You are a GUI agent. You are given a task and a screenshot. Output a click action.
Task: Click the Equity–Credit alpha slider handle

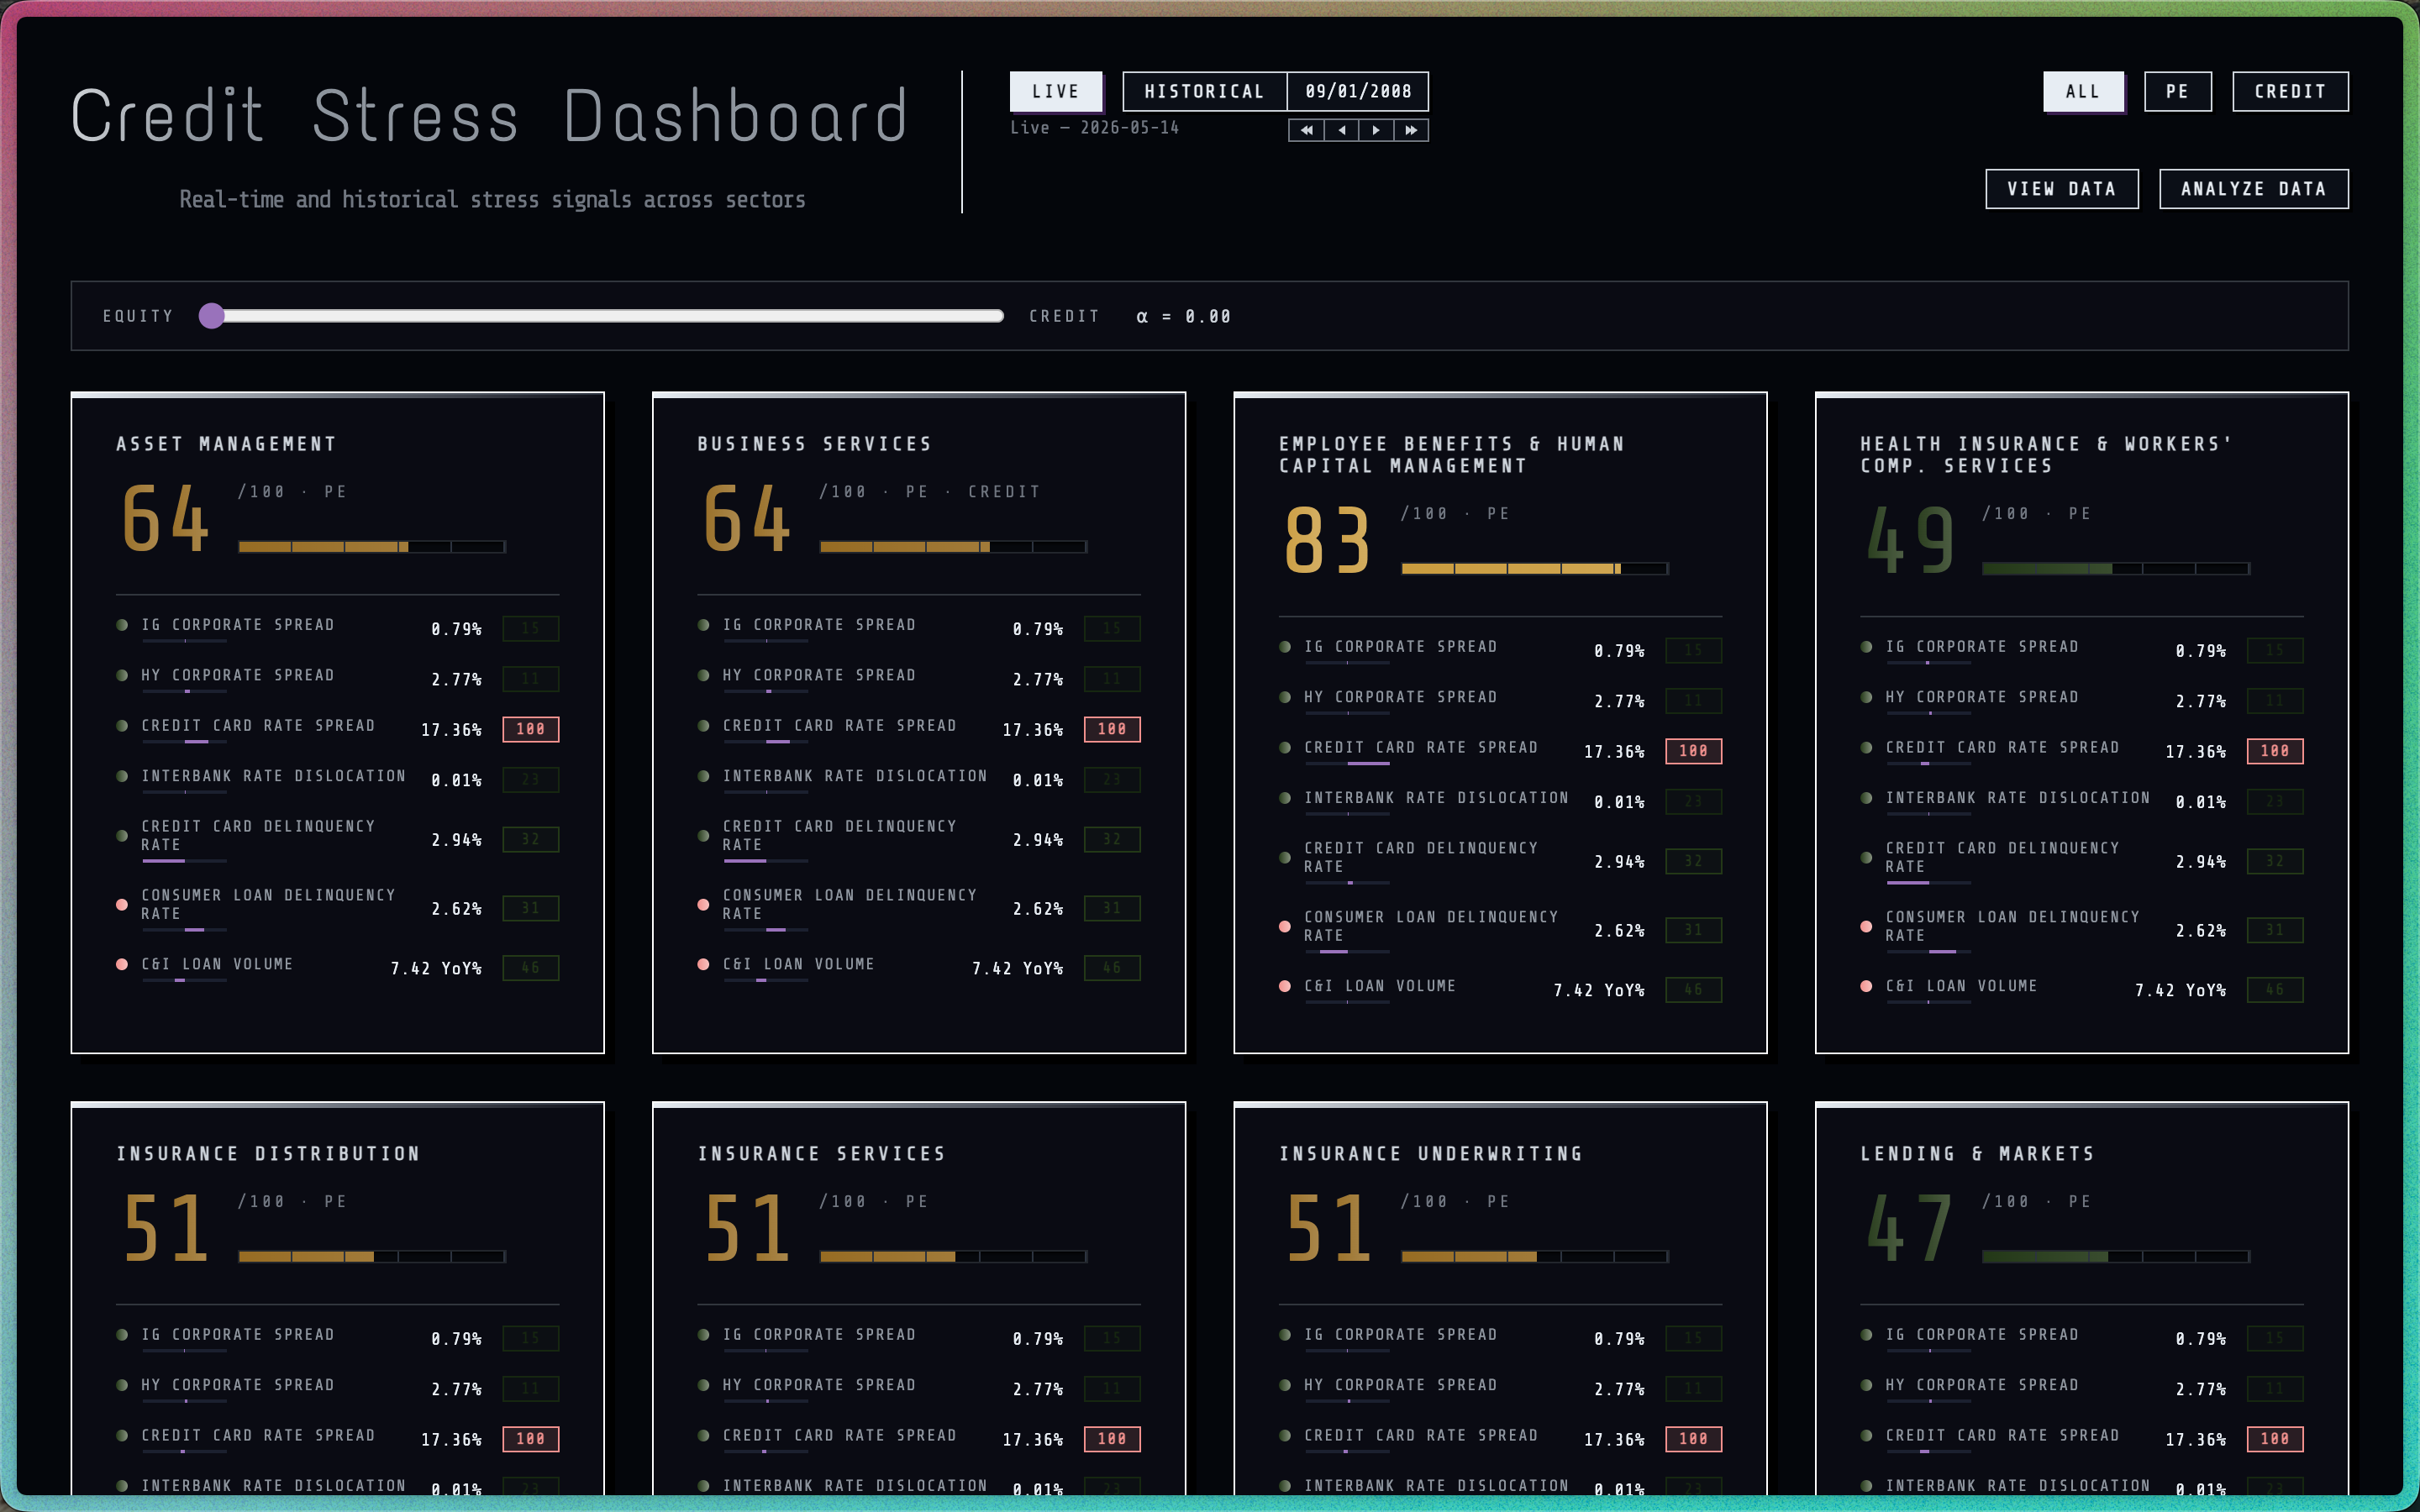point(212,316)
